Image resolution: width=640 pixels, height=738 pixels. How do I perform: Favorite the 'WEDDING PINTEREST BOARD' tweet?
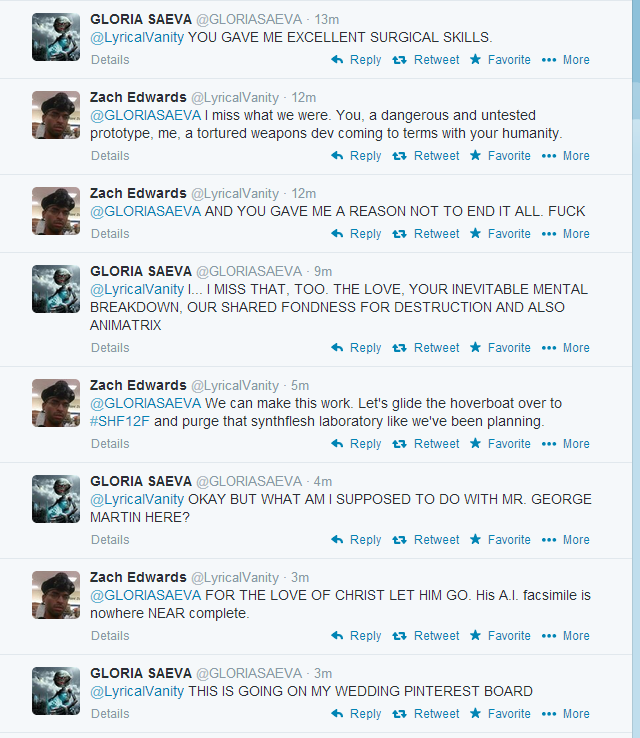click(500, 714)
